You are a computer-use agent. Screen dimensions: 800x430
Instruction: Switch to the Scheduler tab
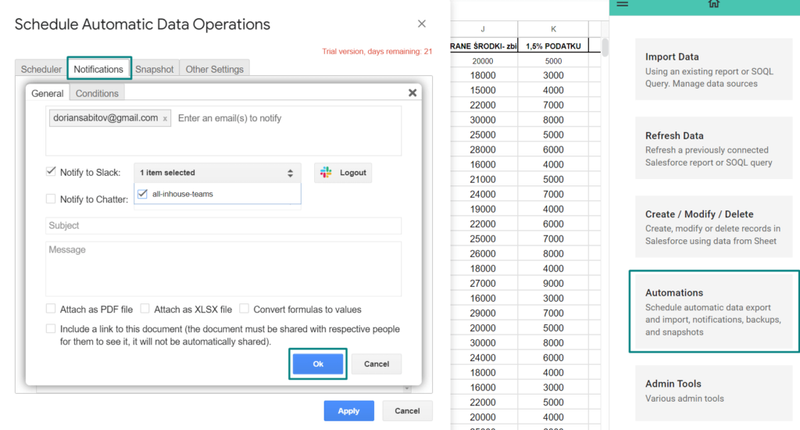coord(41,69)
